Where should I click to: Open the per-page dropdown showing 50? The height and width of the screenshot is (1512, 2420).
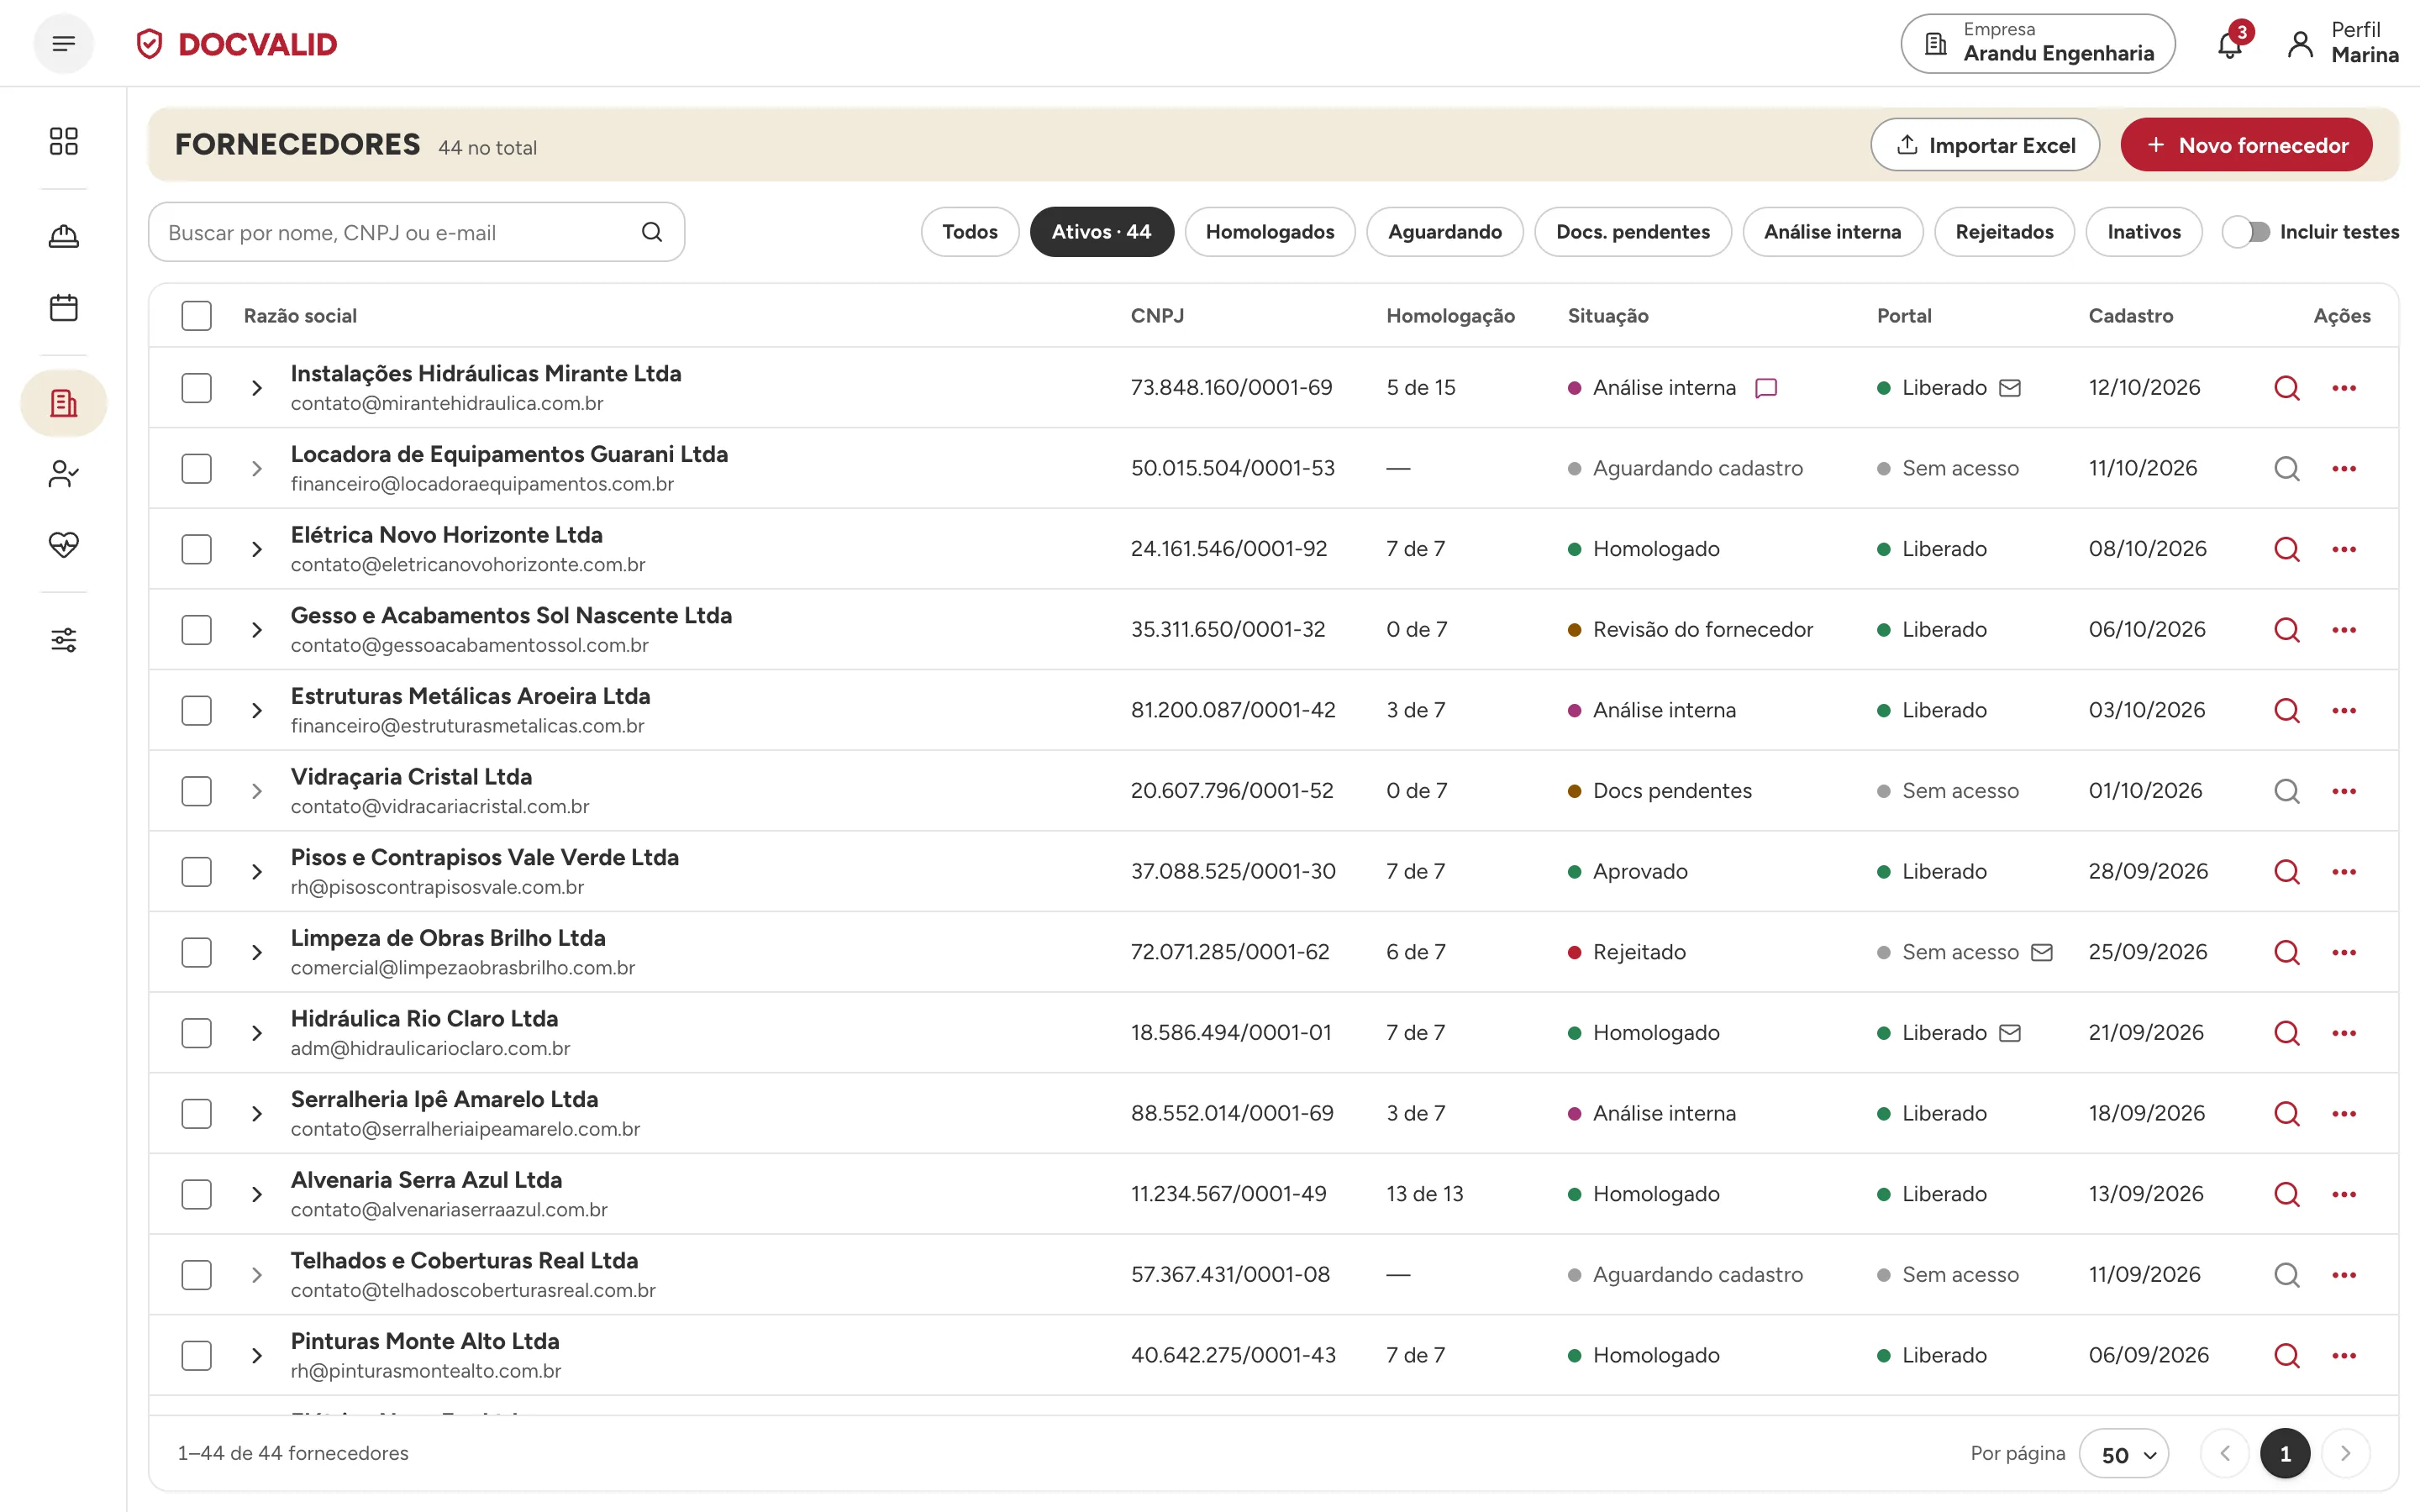coord(2124,1454)
